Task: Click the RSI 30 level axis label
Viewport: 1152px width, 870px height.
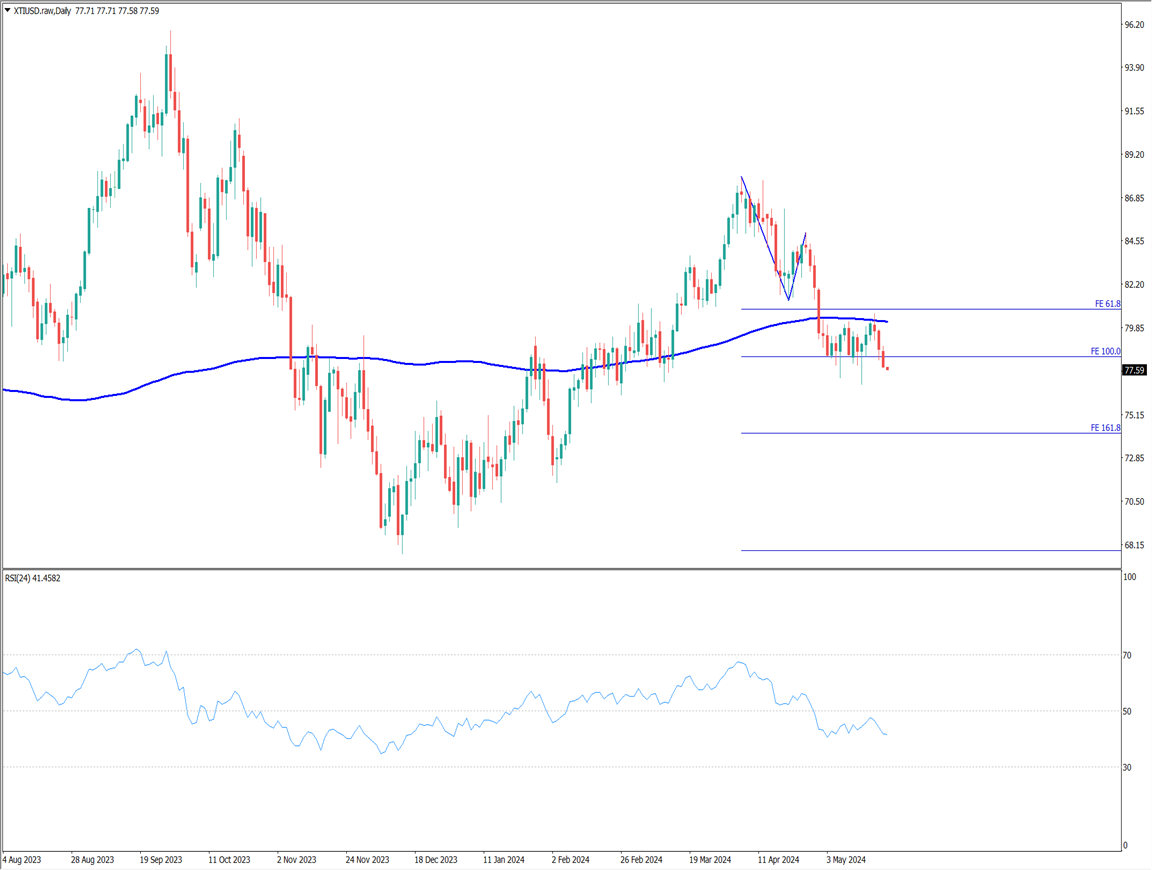Action: [1127, 767]
